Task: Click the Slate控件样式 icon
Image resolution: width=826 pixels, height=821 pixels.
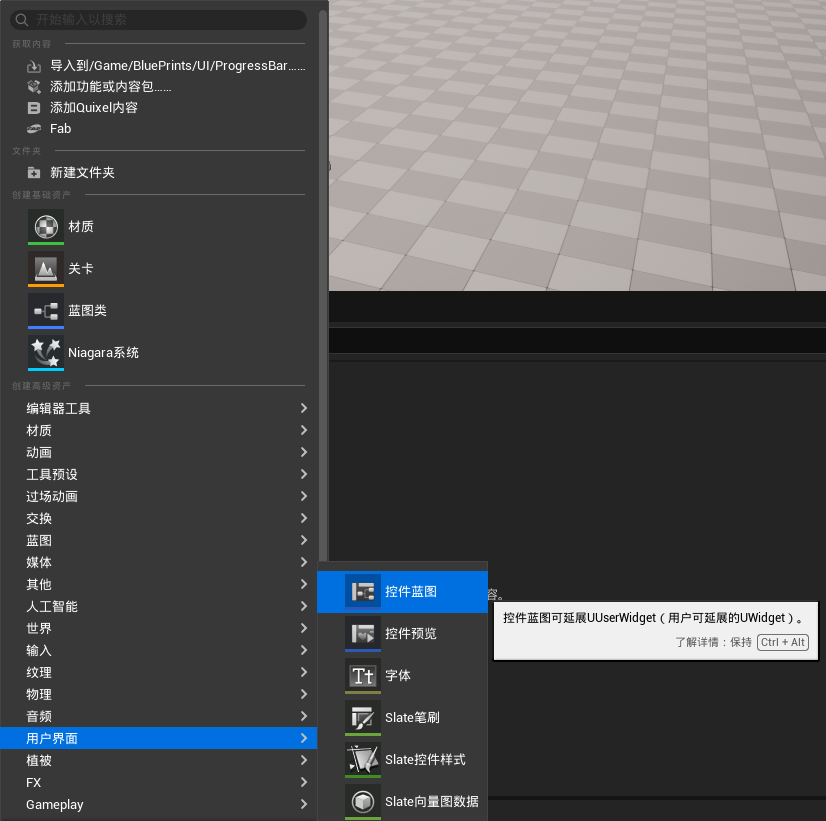Action: [363, 760]
